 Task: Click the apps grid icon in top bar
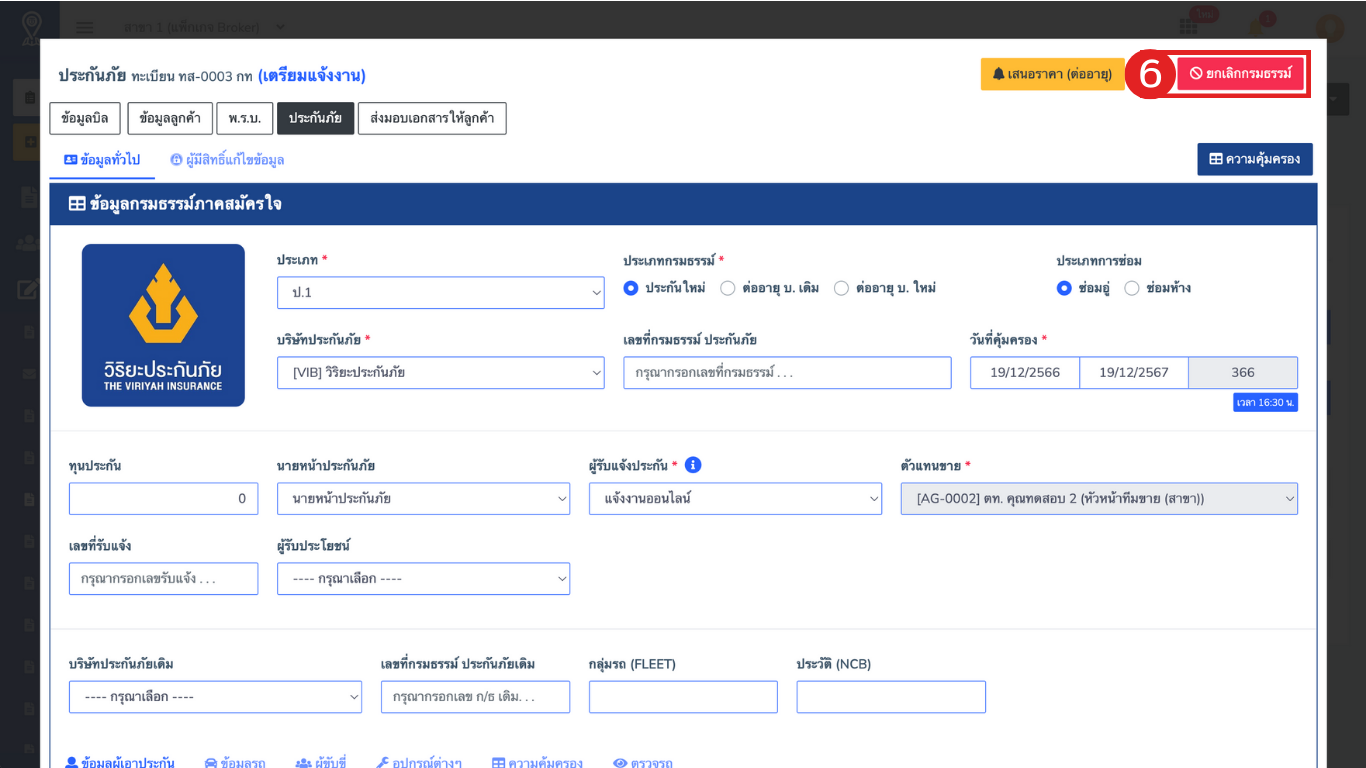[x=1189, y=27]
